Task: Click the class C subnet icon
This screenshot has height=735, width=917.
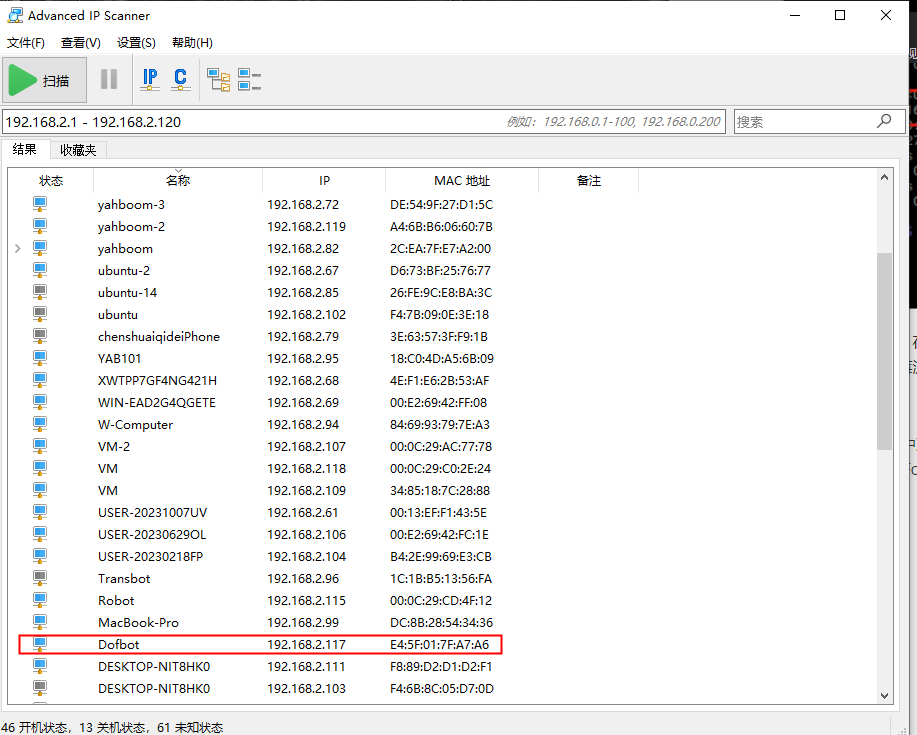Action: click(181, 80)
